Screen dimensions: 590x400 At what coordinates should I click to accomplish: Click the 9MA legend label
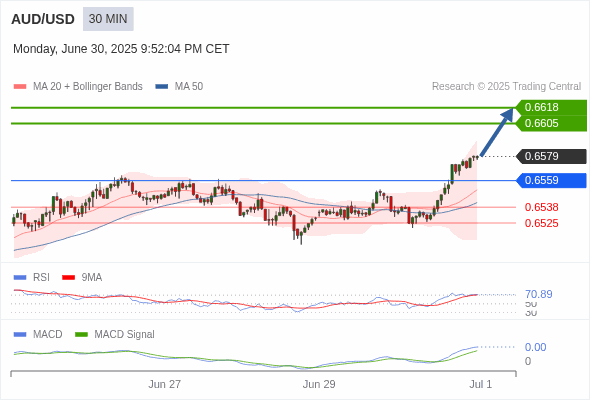click(x=92, y=278)
